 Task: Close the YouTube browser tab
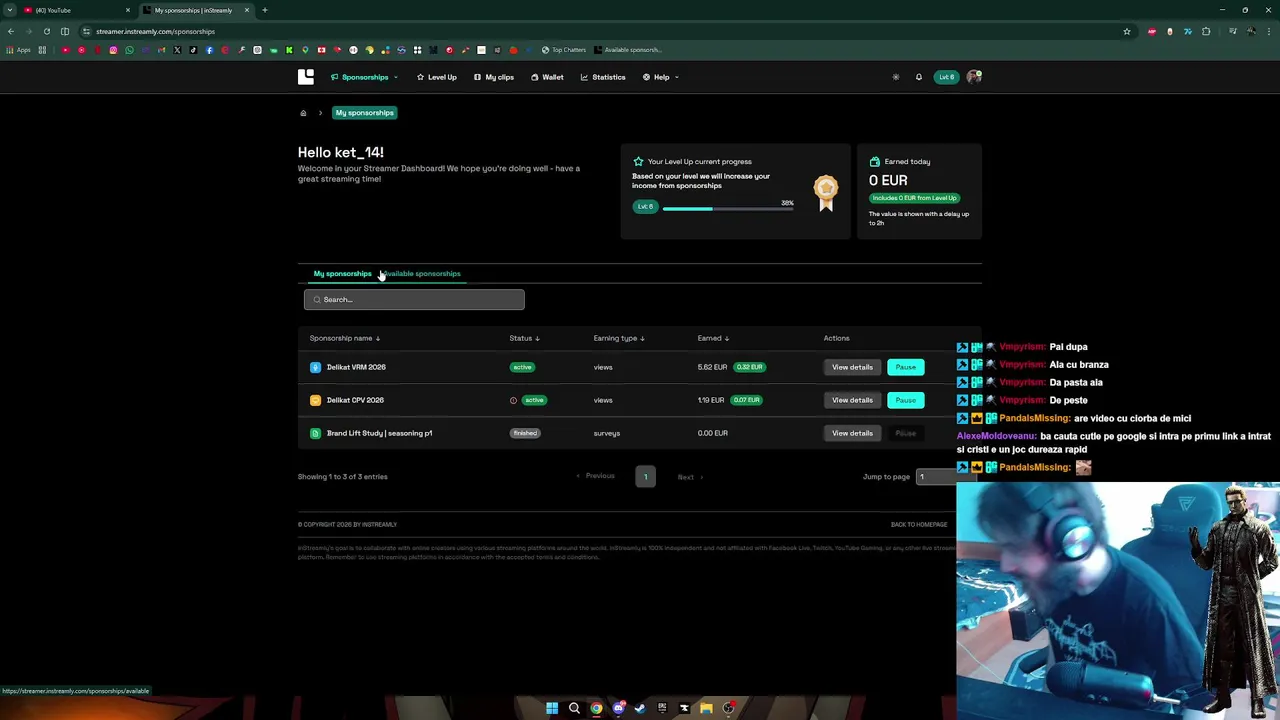[127, 10]
